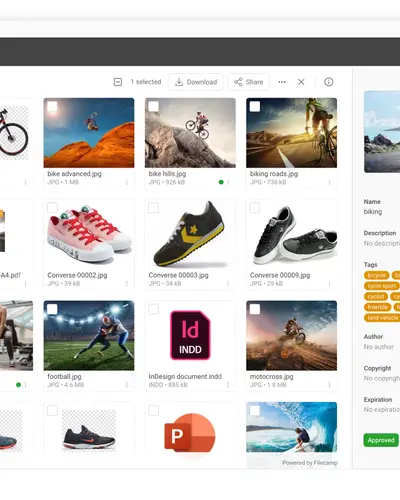Tick the checkbox on bike hills.jpg
Screen dimensions: 400x500
154,107
